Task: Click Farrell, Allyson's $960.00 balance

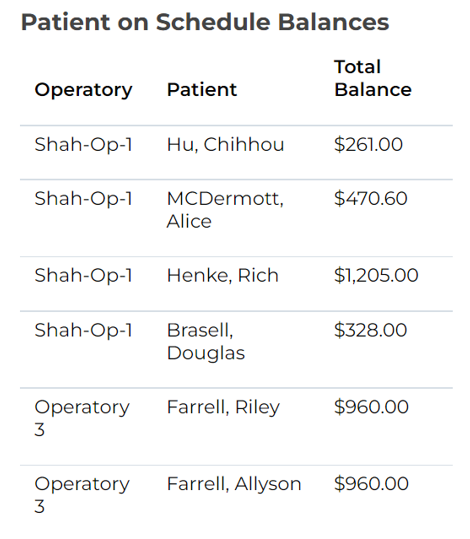Action: [x=371, y=484]
